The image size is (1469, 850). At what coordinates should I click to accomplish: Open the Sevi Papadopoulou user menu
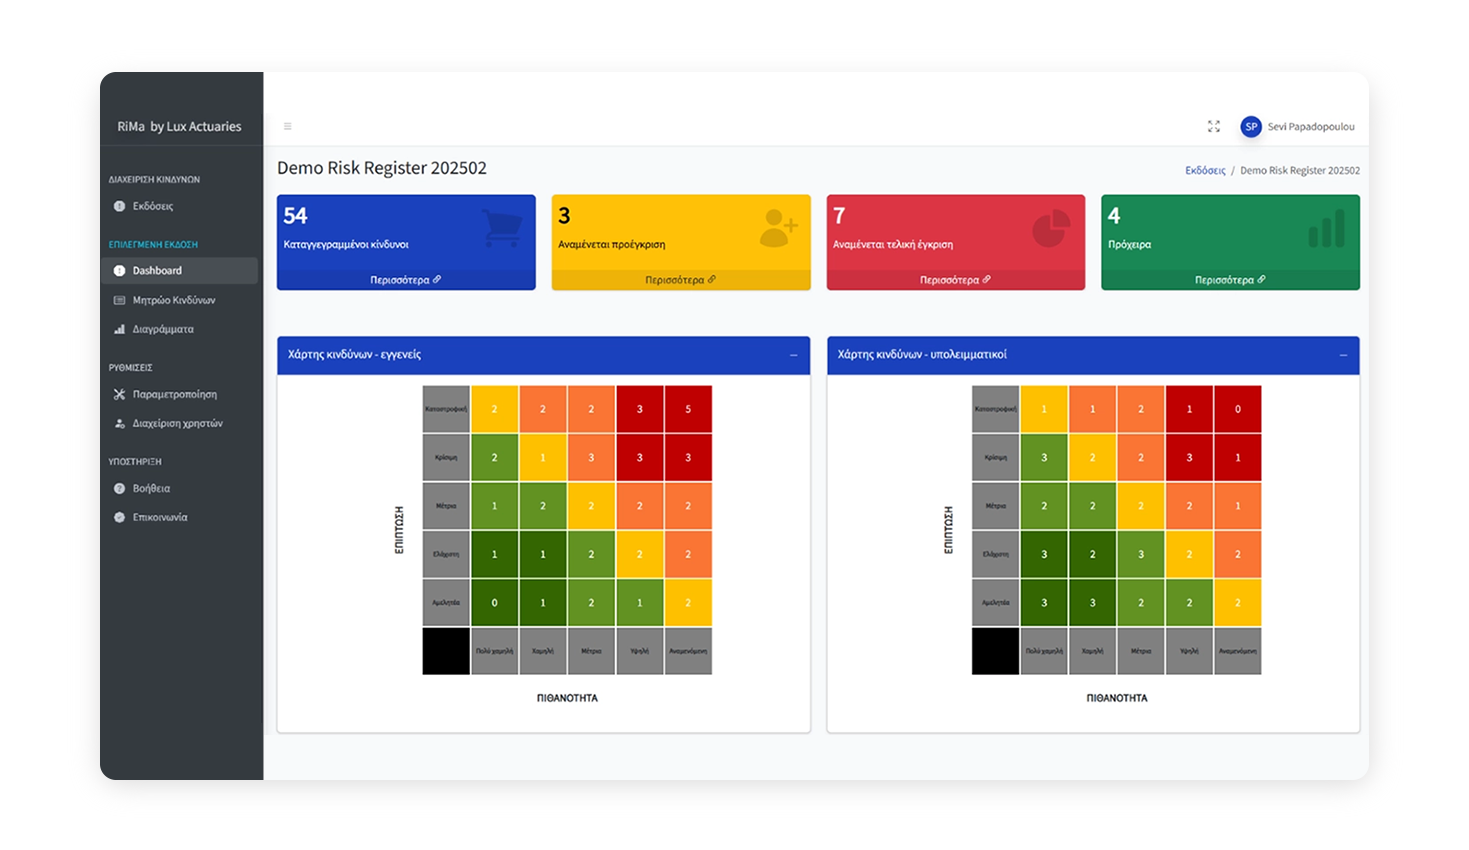coord(1310,127)
